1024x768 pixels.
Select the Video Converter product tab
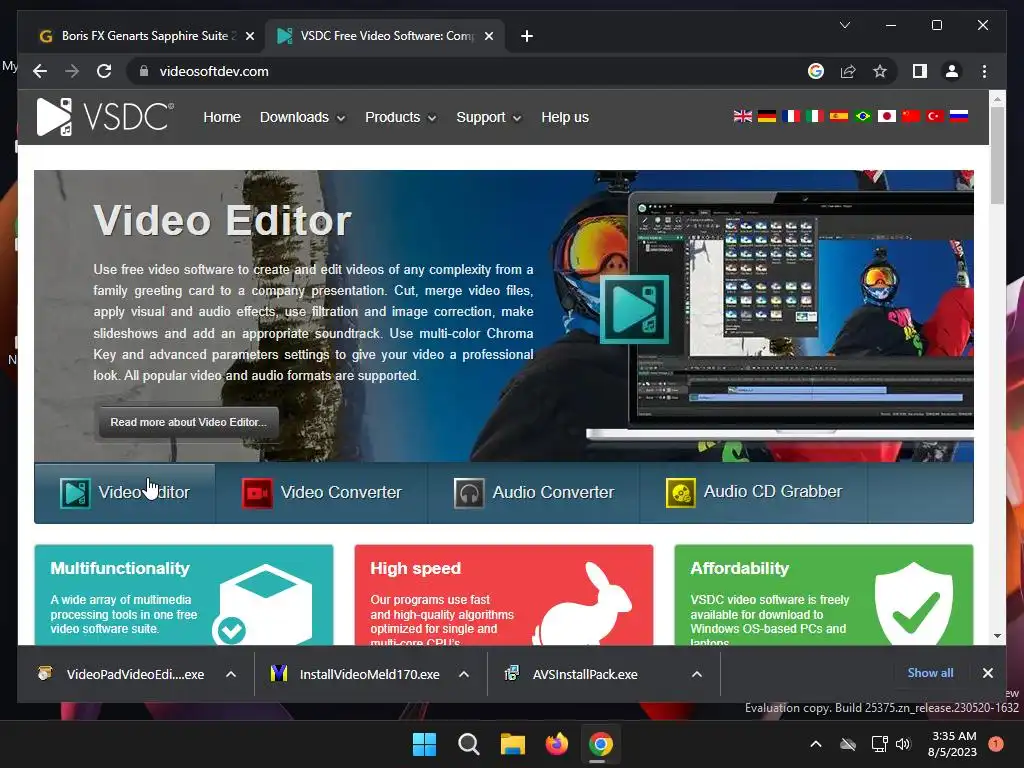[321, 492]
